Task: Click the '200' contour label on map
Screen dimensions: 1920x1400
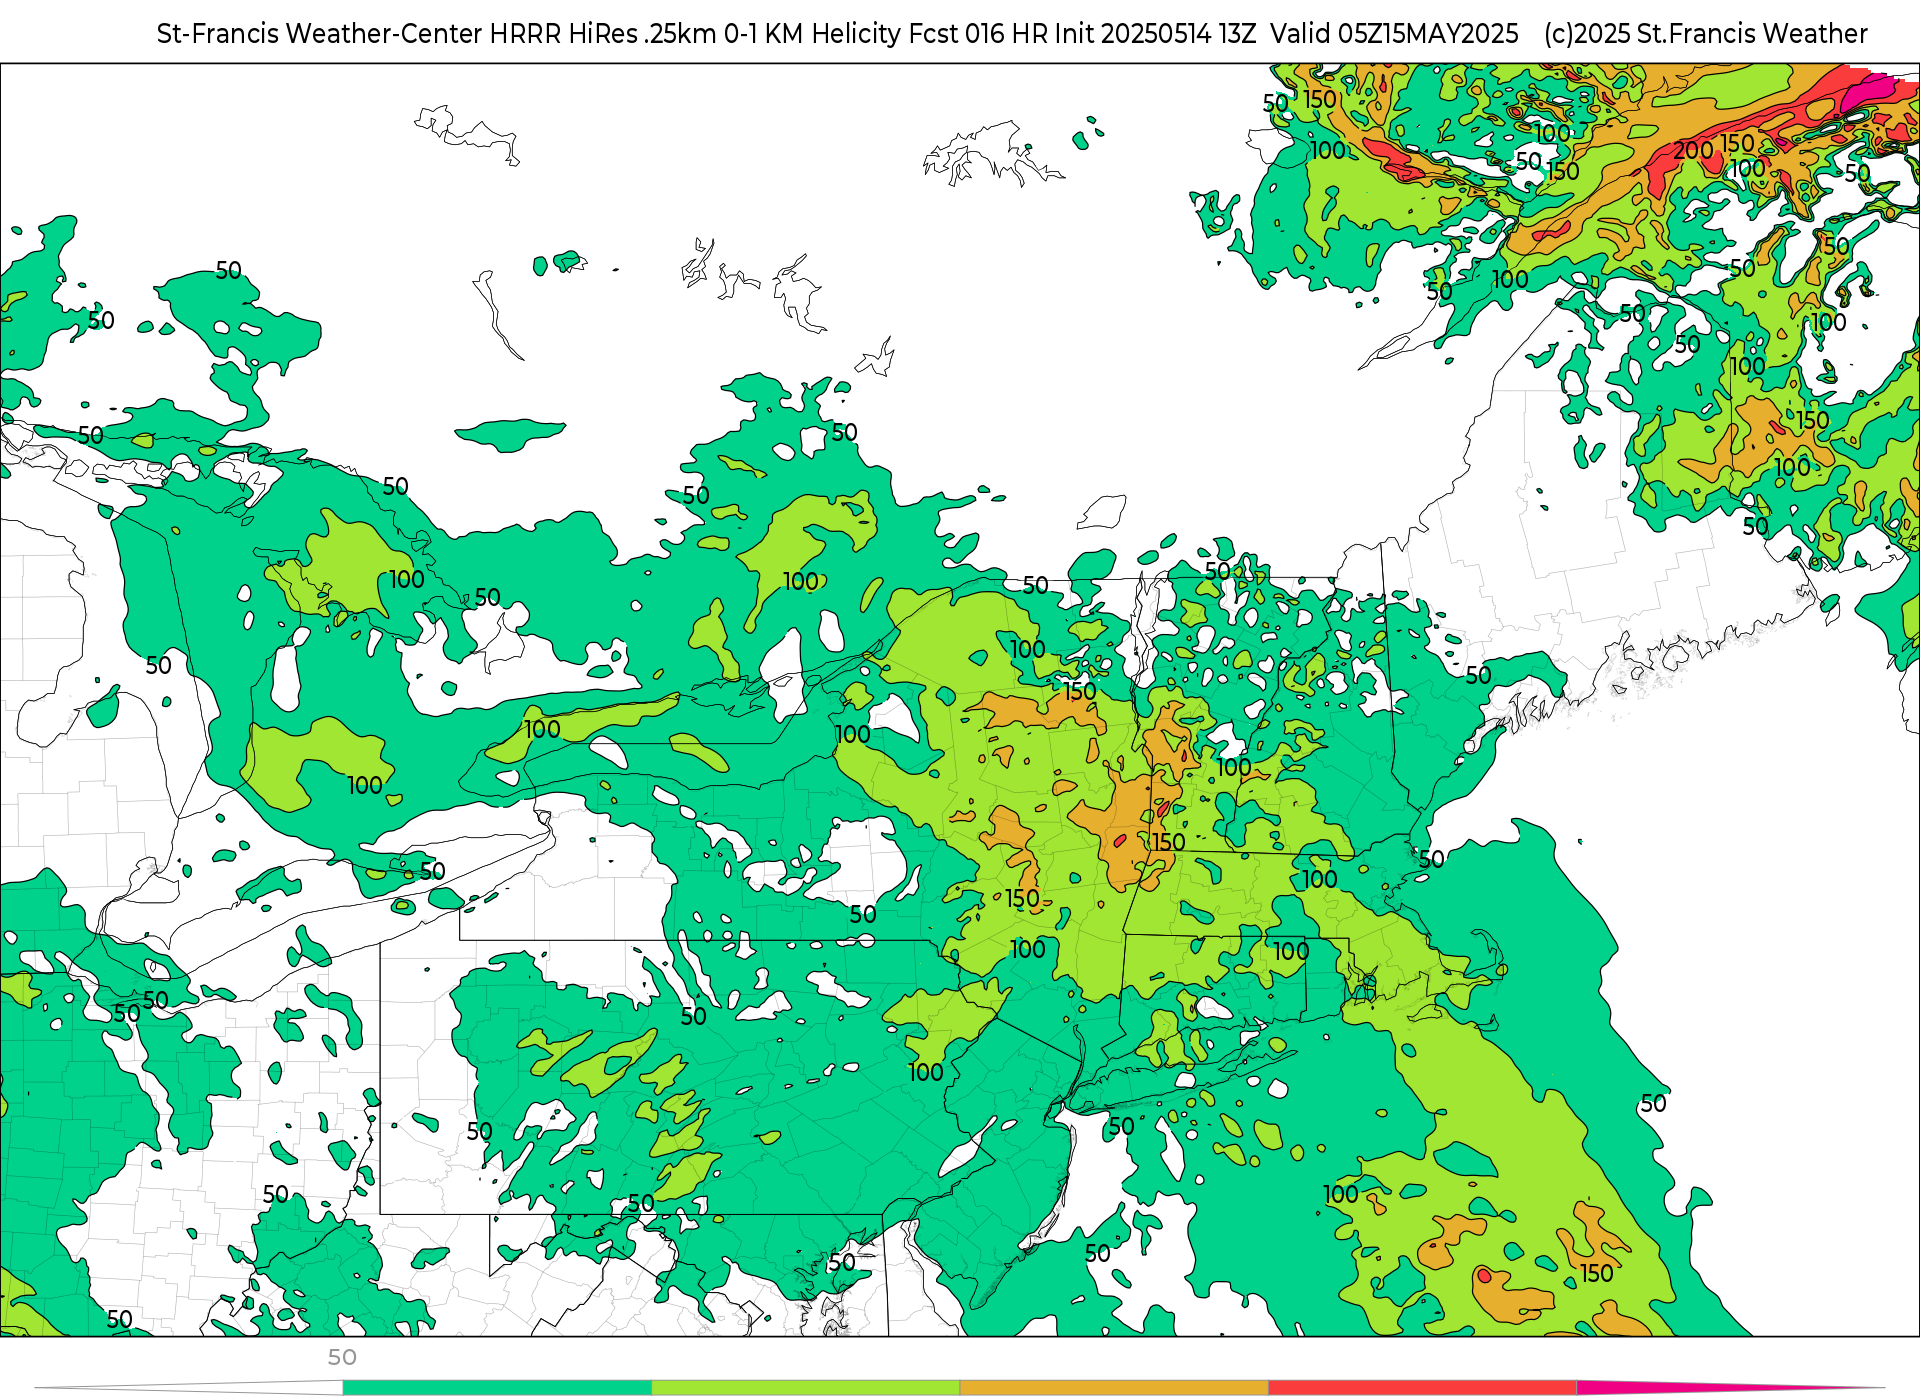Action: point(1693,151)
